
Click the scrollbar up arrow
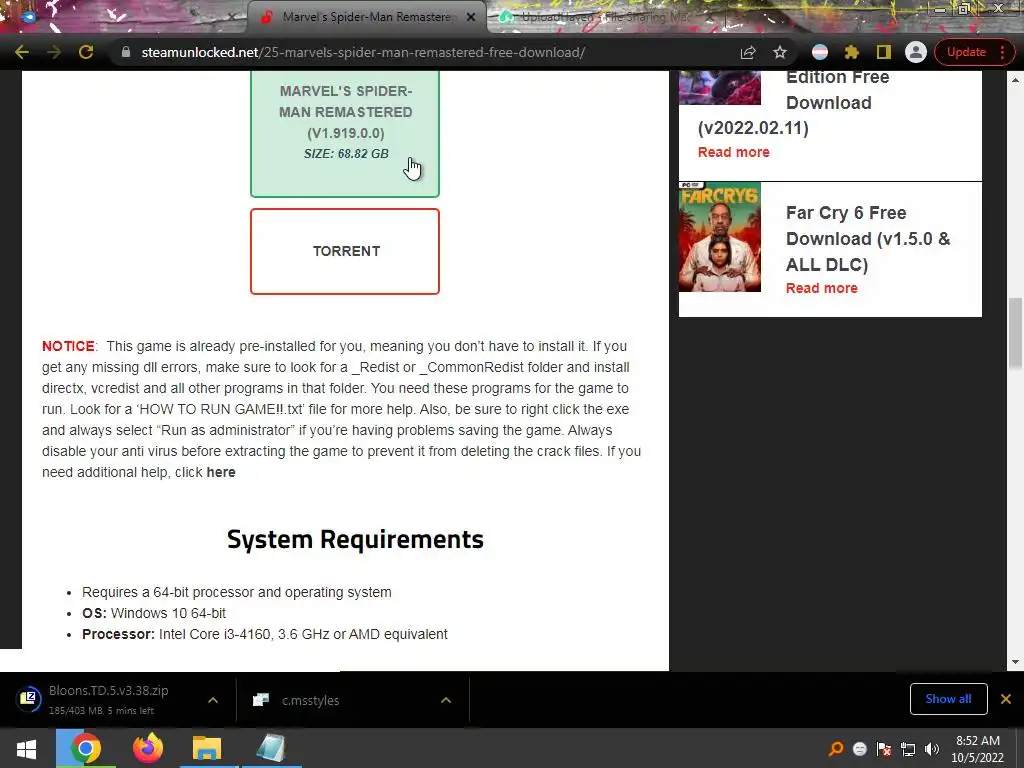[x=1015, y=80]
